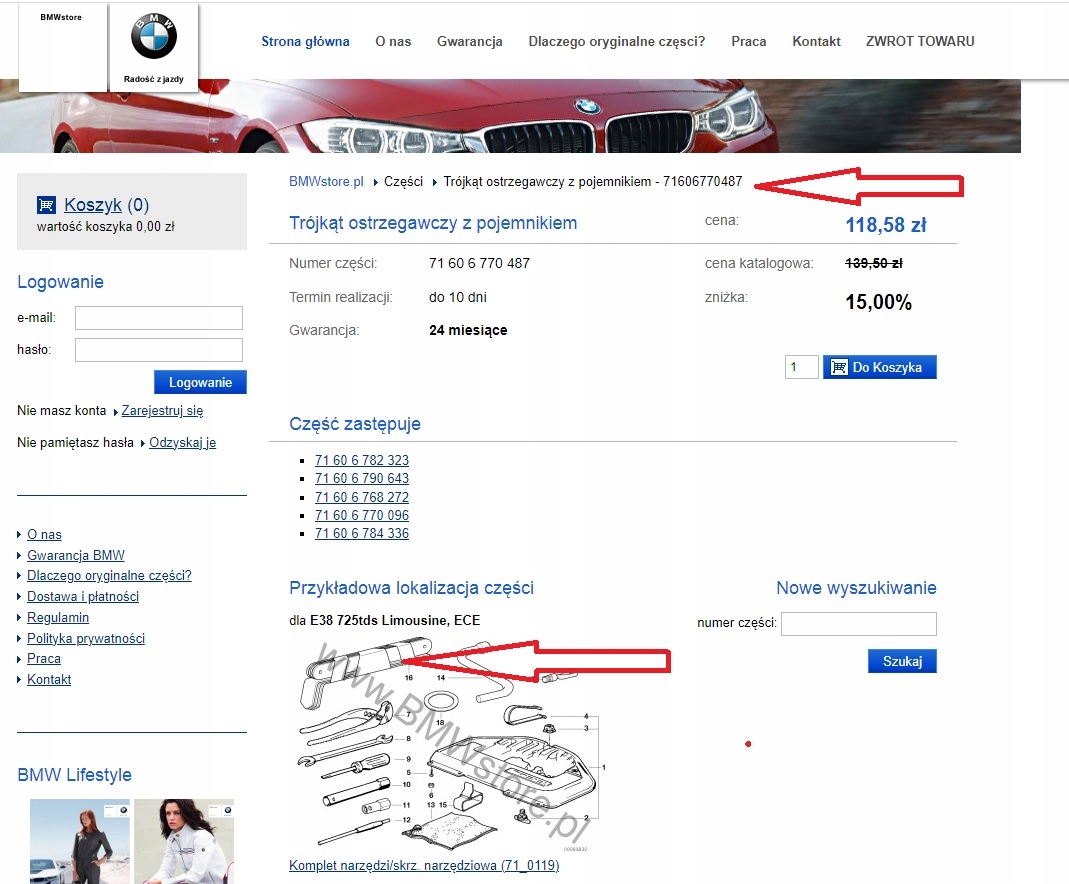Open Kontakt in top navigation
1069x884 pixels.
point(816,42)
